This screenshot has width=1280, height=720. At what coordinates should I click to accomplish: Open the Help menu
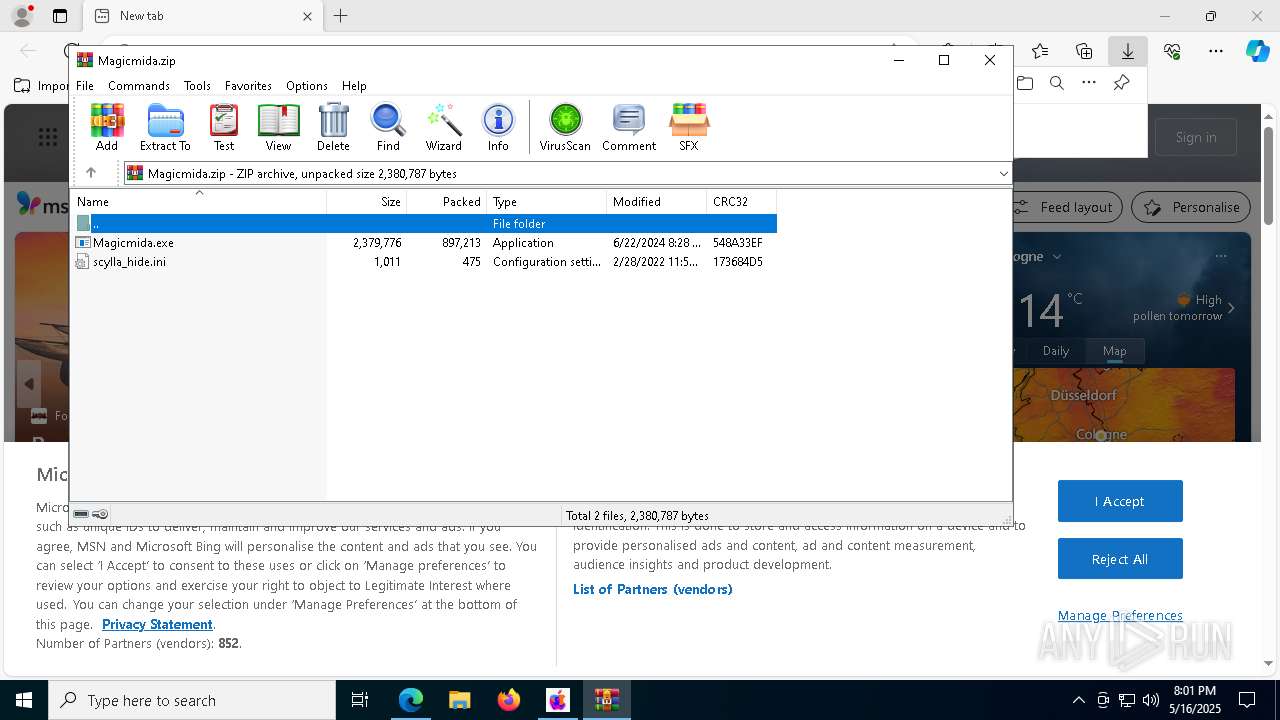tap(354, 86)
